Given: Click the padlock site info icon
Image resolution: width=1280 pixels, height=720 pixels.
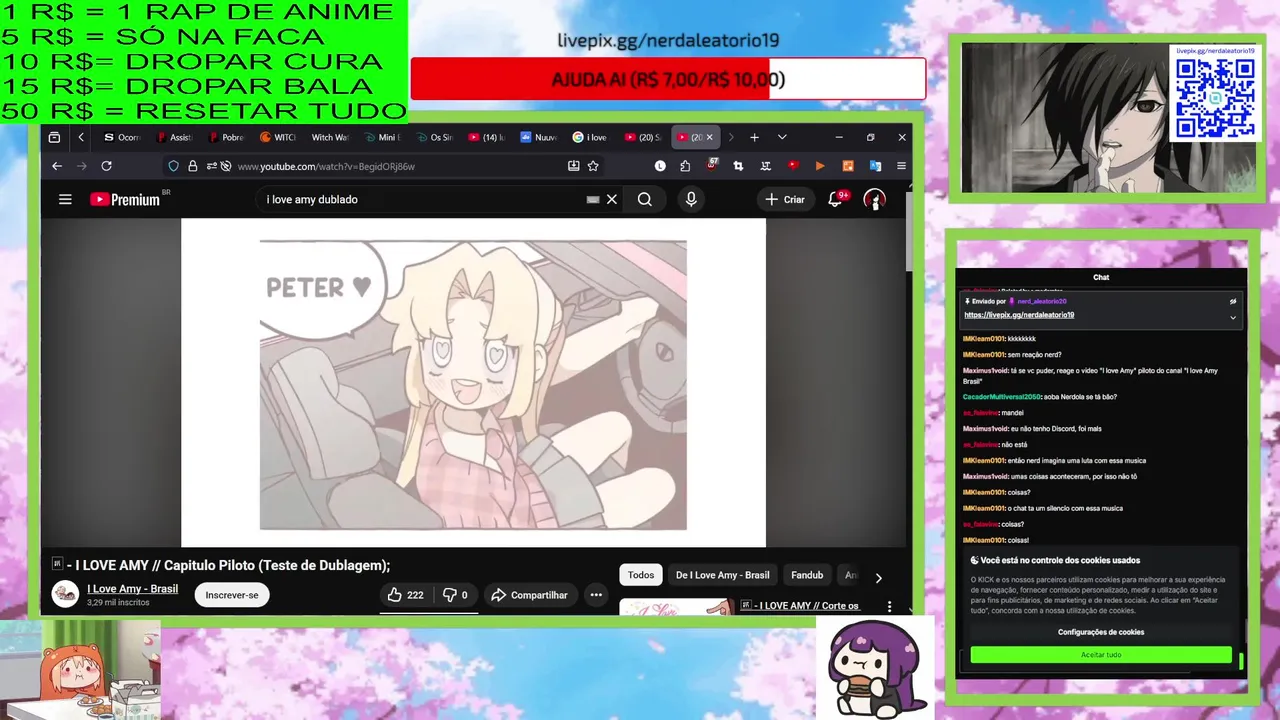Looking at the screenshot, I should click(192, 166).
